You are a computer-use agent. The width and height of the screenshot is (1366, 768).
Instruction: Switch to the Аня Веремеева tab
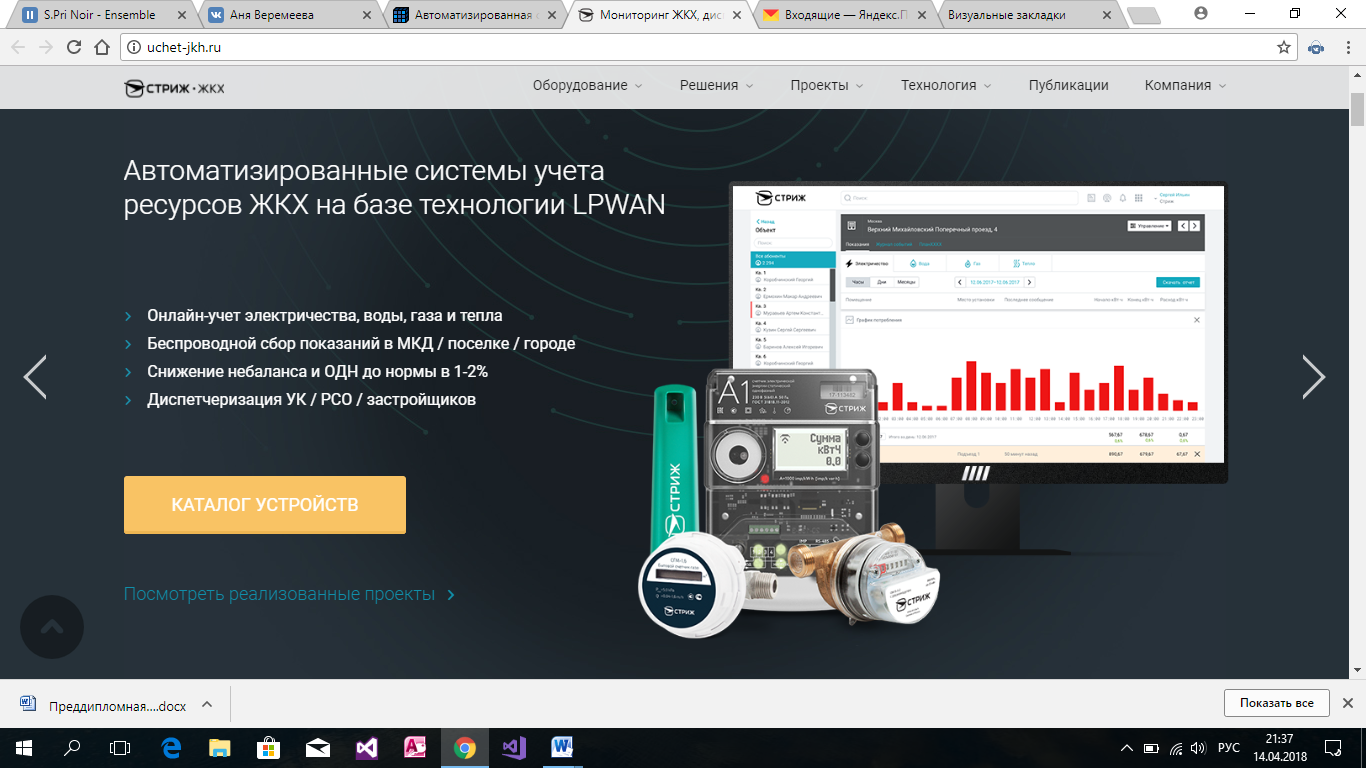[x=287, y=15]
